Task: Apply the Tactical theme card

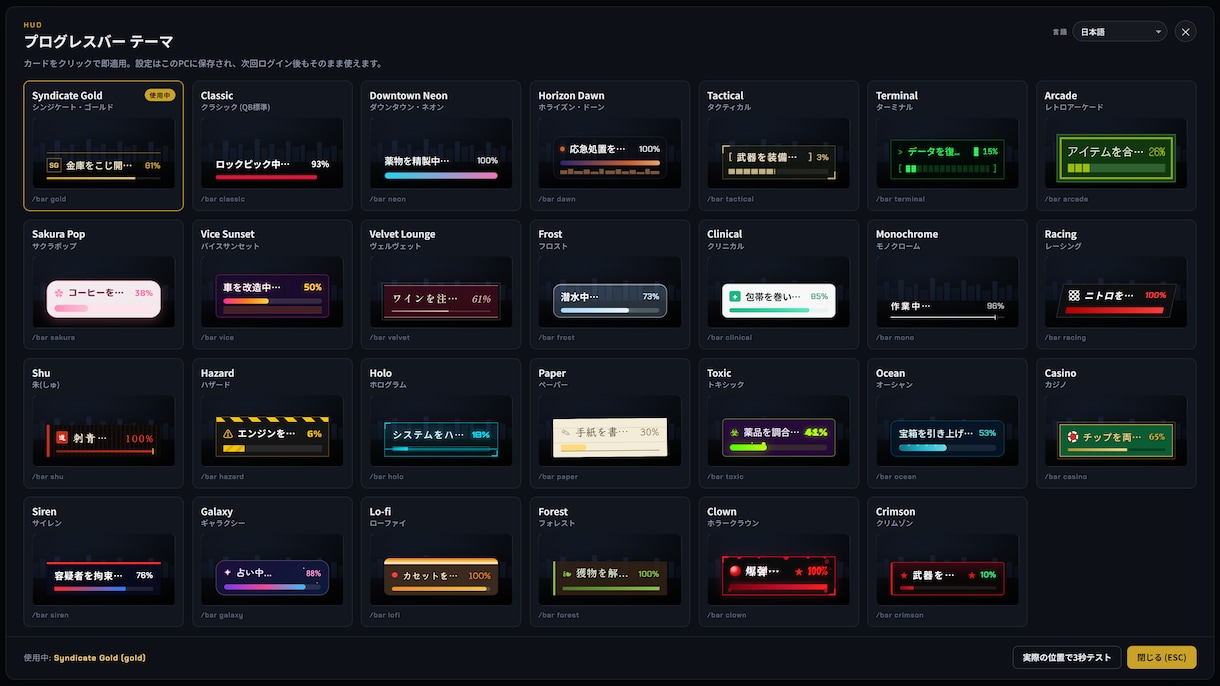Action: point(779,146)
